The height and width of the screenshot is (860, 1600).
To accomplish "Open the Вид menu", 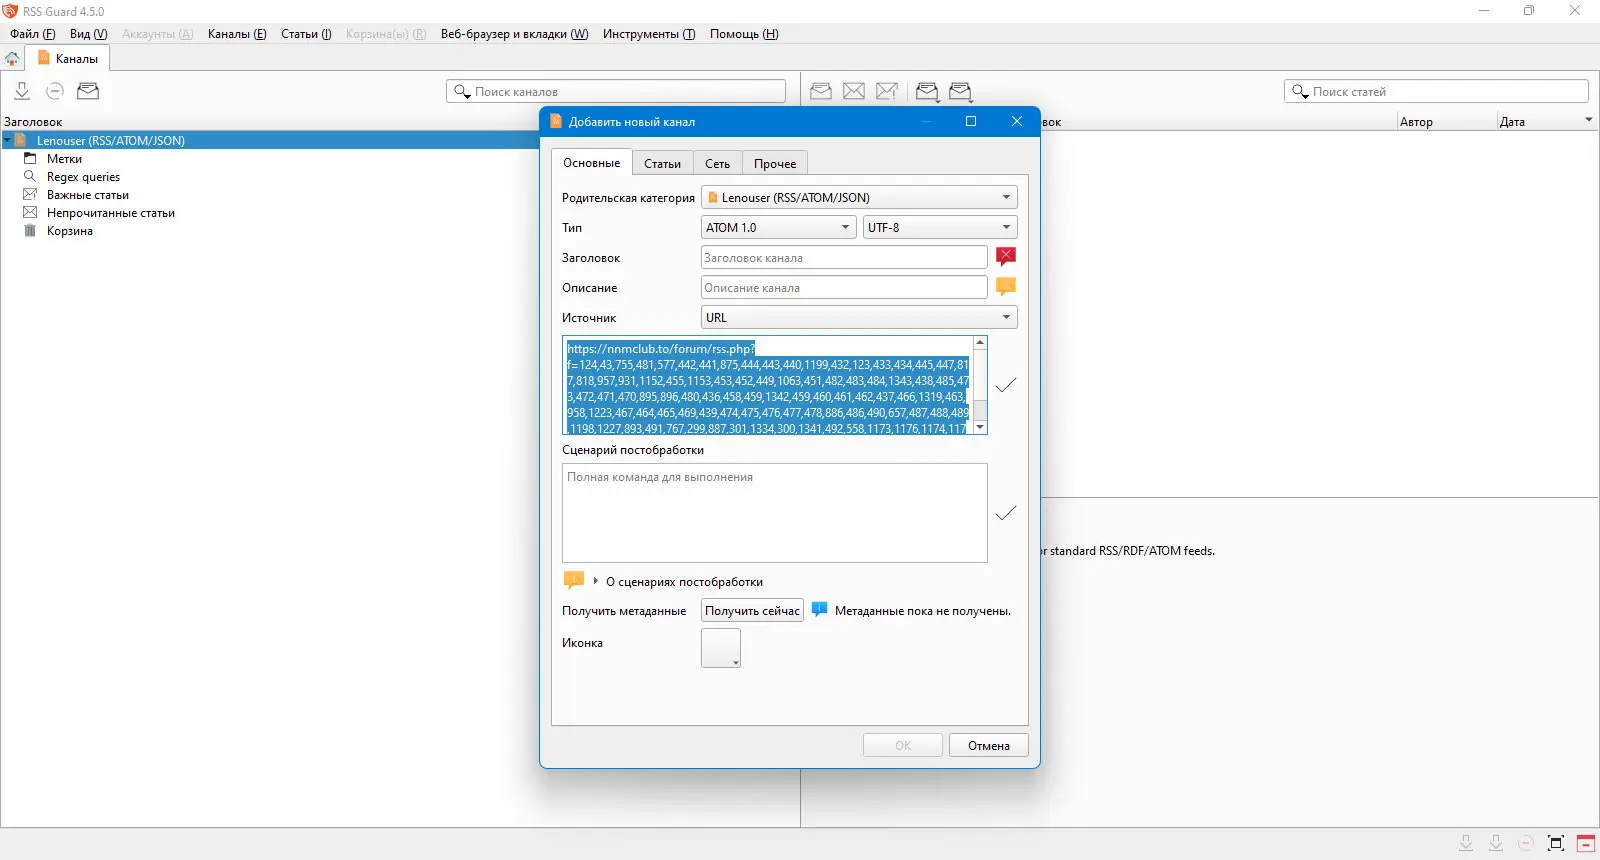I will click(x=88, y=34).
